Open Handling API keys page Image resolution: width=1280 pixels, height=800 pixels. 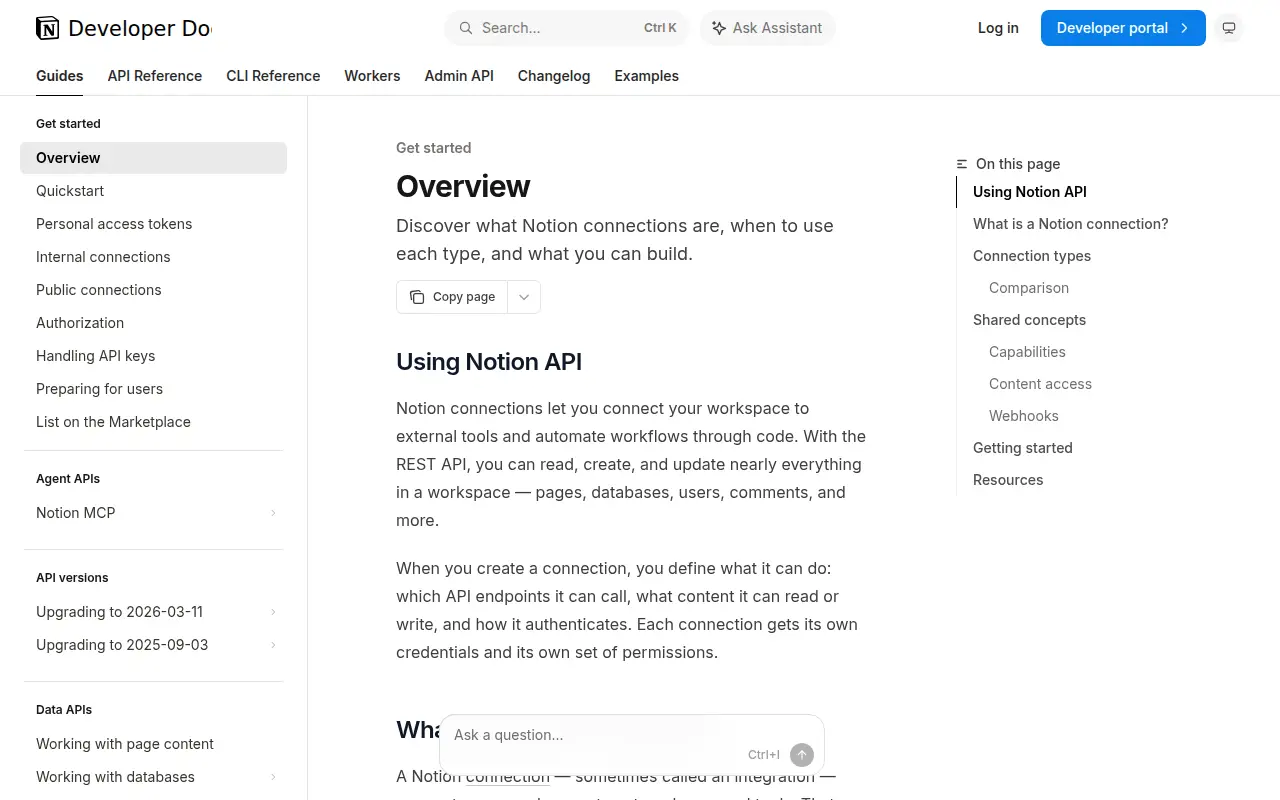coord(153,356)
